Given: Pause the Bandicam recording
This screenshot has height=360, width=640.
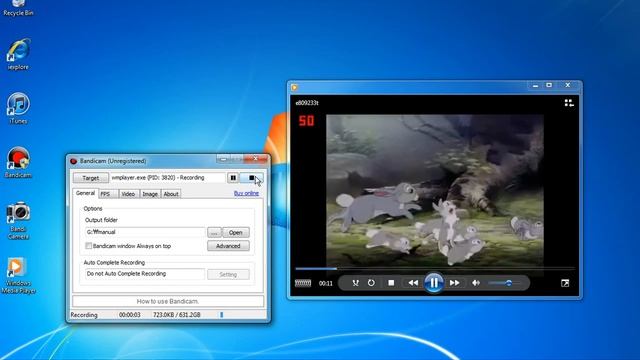Looking at the screenshot, I should coord(233,178).
